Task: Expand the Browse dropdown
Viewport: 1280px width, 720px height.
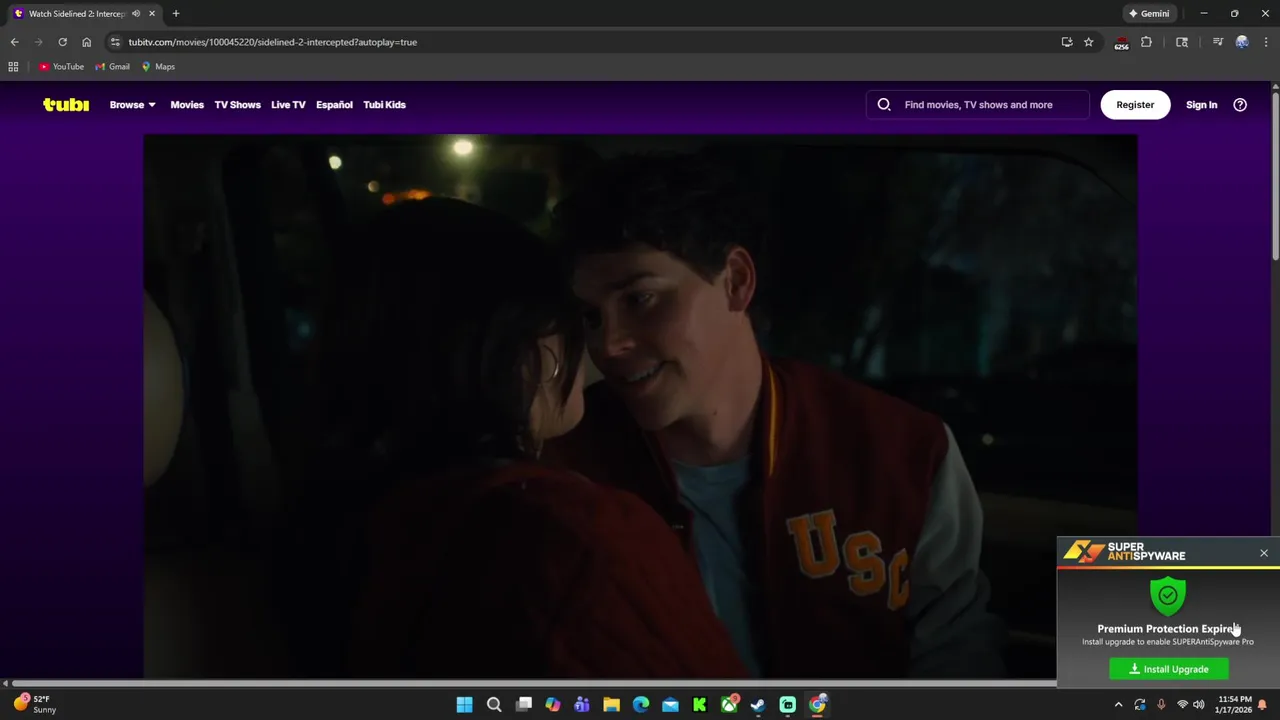Action: pos(132,105)
